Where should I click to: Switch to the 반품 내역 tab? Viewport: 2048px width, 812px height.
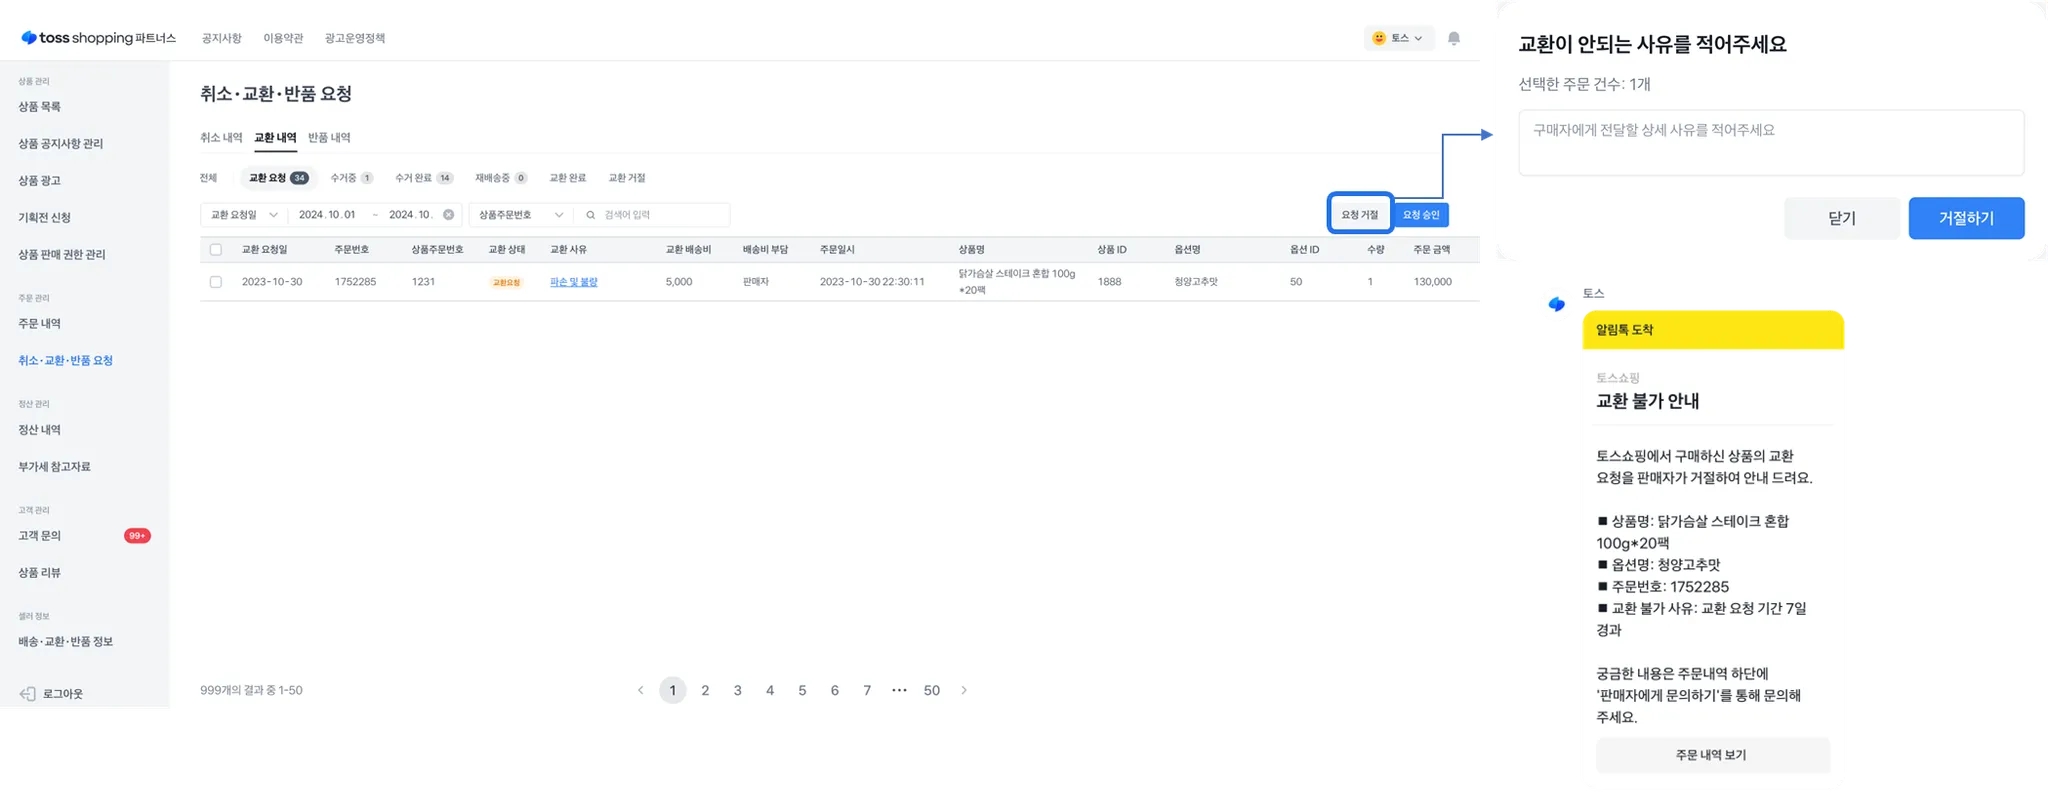point(329,138)
